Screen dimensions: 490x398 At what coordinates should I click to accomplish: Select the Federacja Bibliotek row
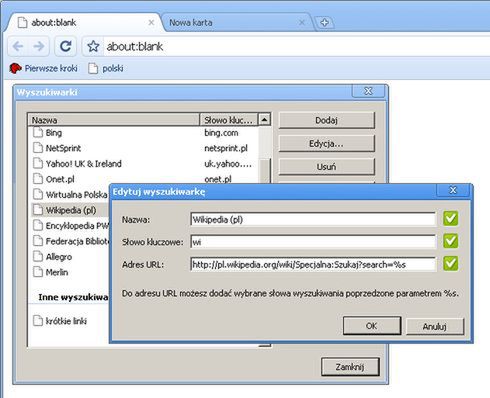click(x=70, y=241)
